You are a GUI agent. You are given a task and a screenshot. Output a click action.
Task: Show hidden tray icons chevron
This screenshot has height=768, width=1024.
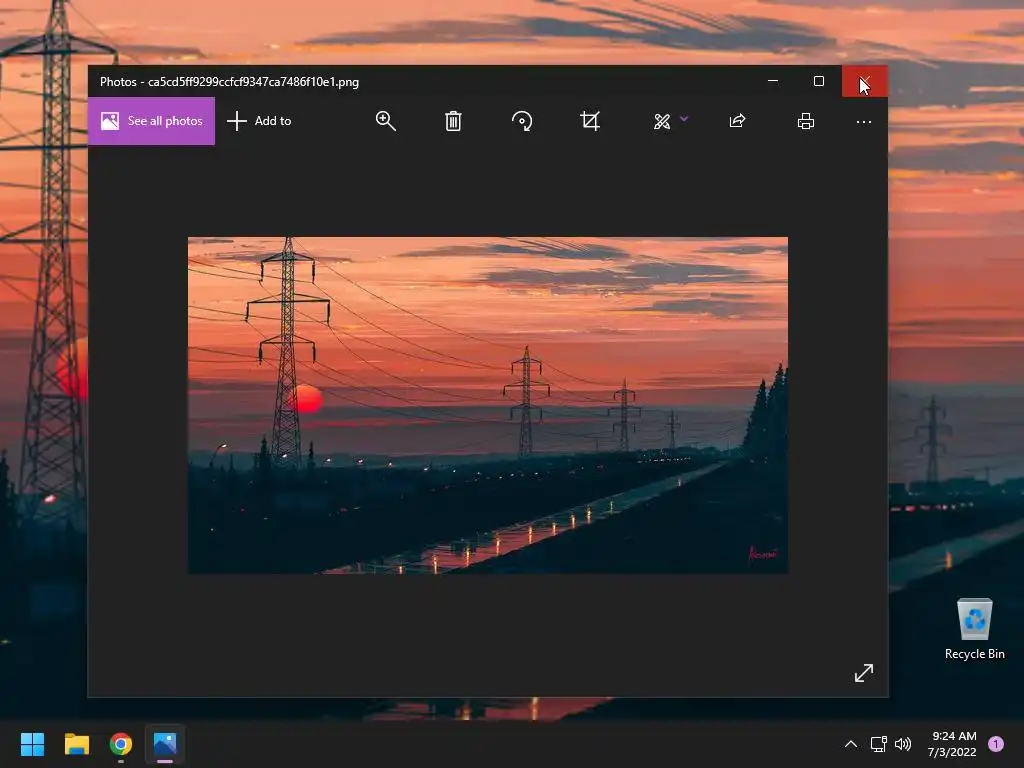pos(851,744)
